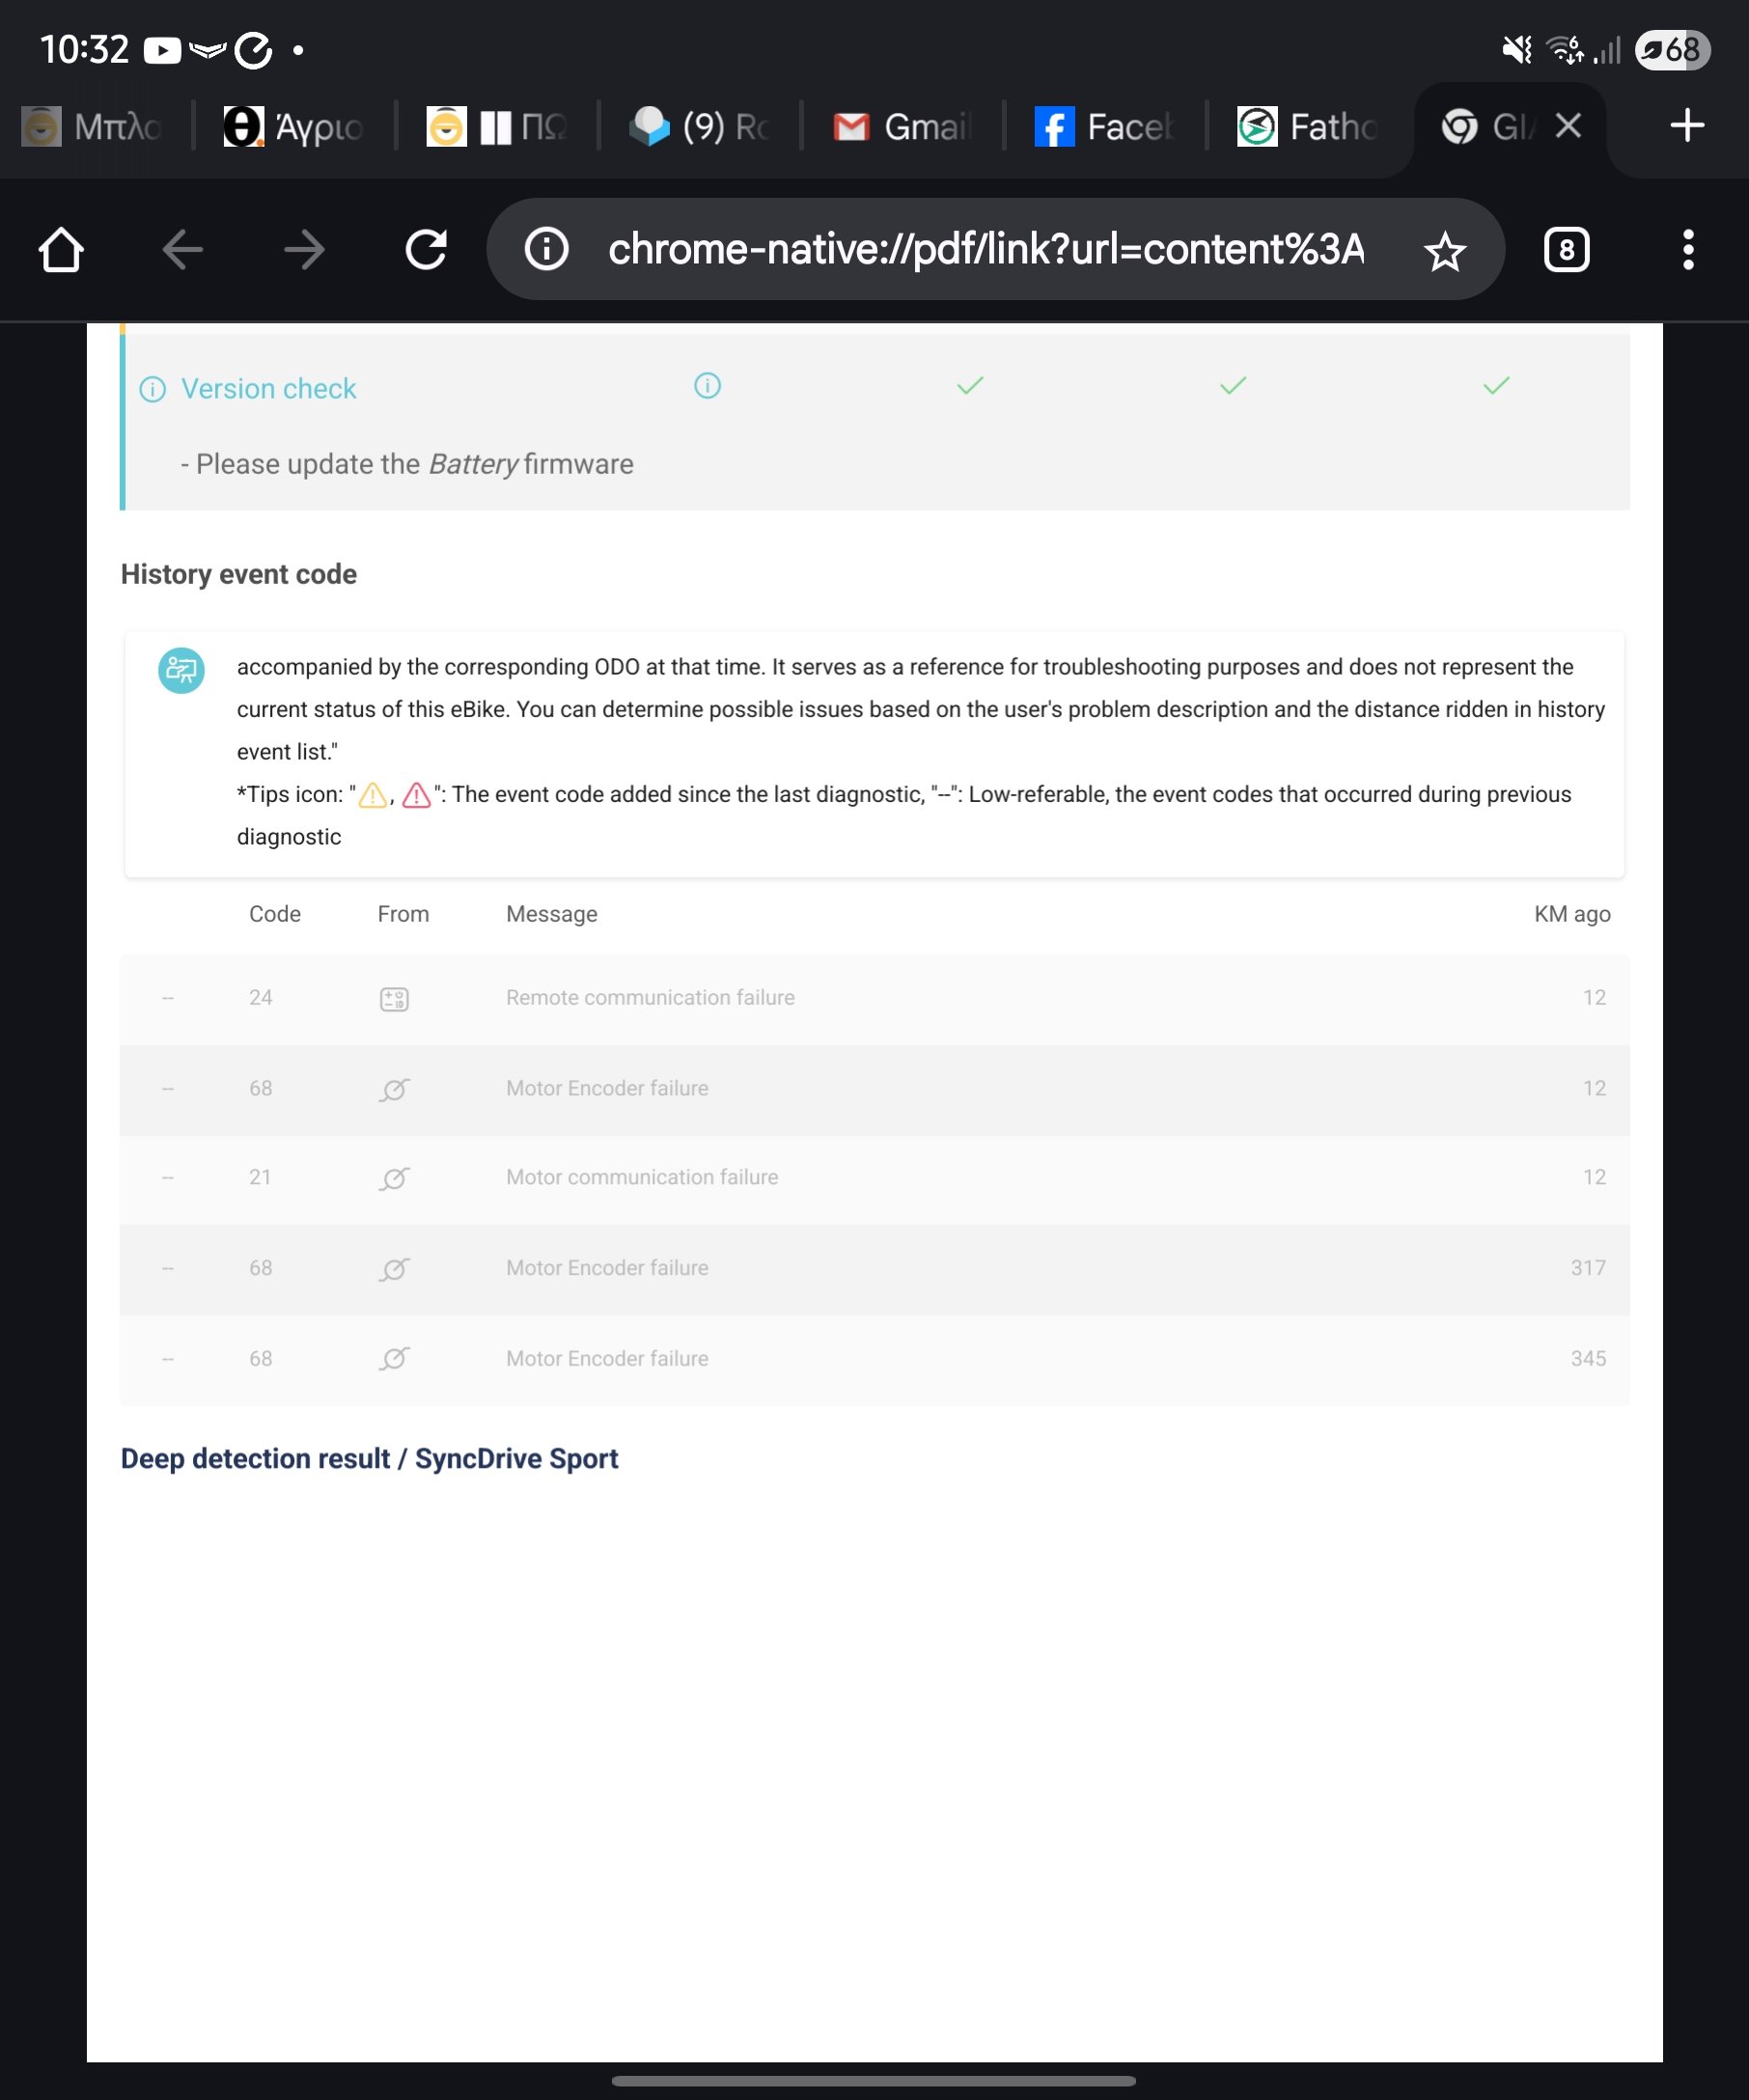1749x2100 pixels.
Task: Click Remote communication failure message
Action: 650,997
